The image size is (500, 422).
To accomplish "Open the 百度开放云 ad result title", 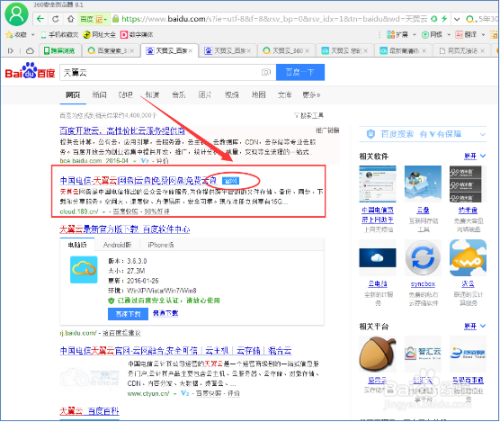I will click(122, 131).
